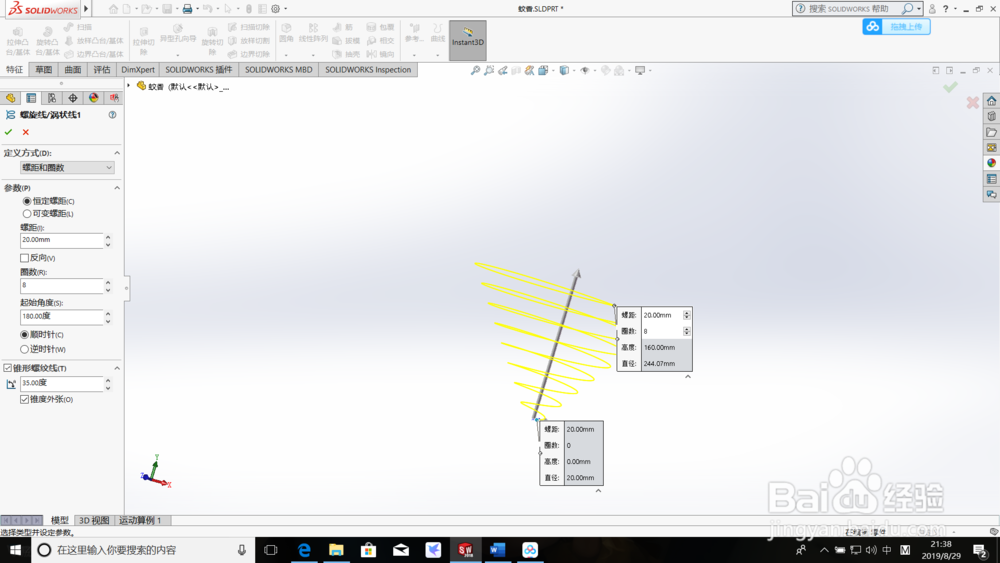Image resolution: width=1000 pixels, height=563 pixels.
Task: Open Display Style cube icon
Action: (564, 70)
